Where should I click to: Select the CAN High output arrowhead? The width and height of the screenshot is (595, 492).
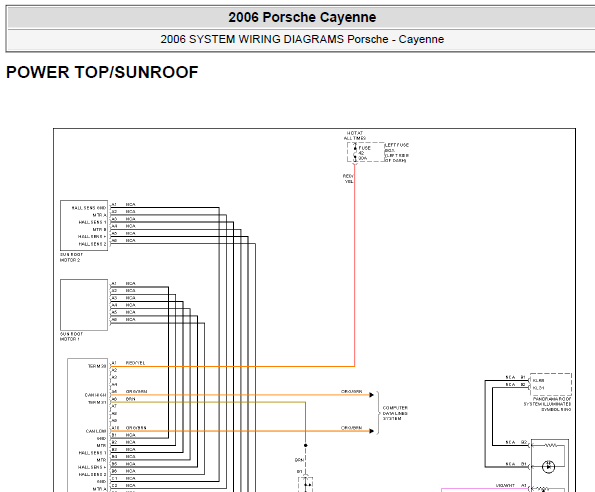pyautogui.click(x=371, y=395)
